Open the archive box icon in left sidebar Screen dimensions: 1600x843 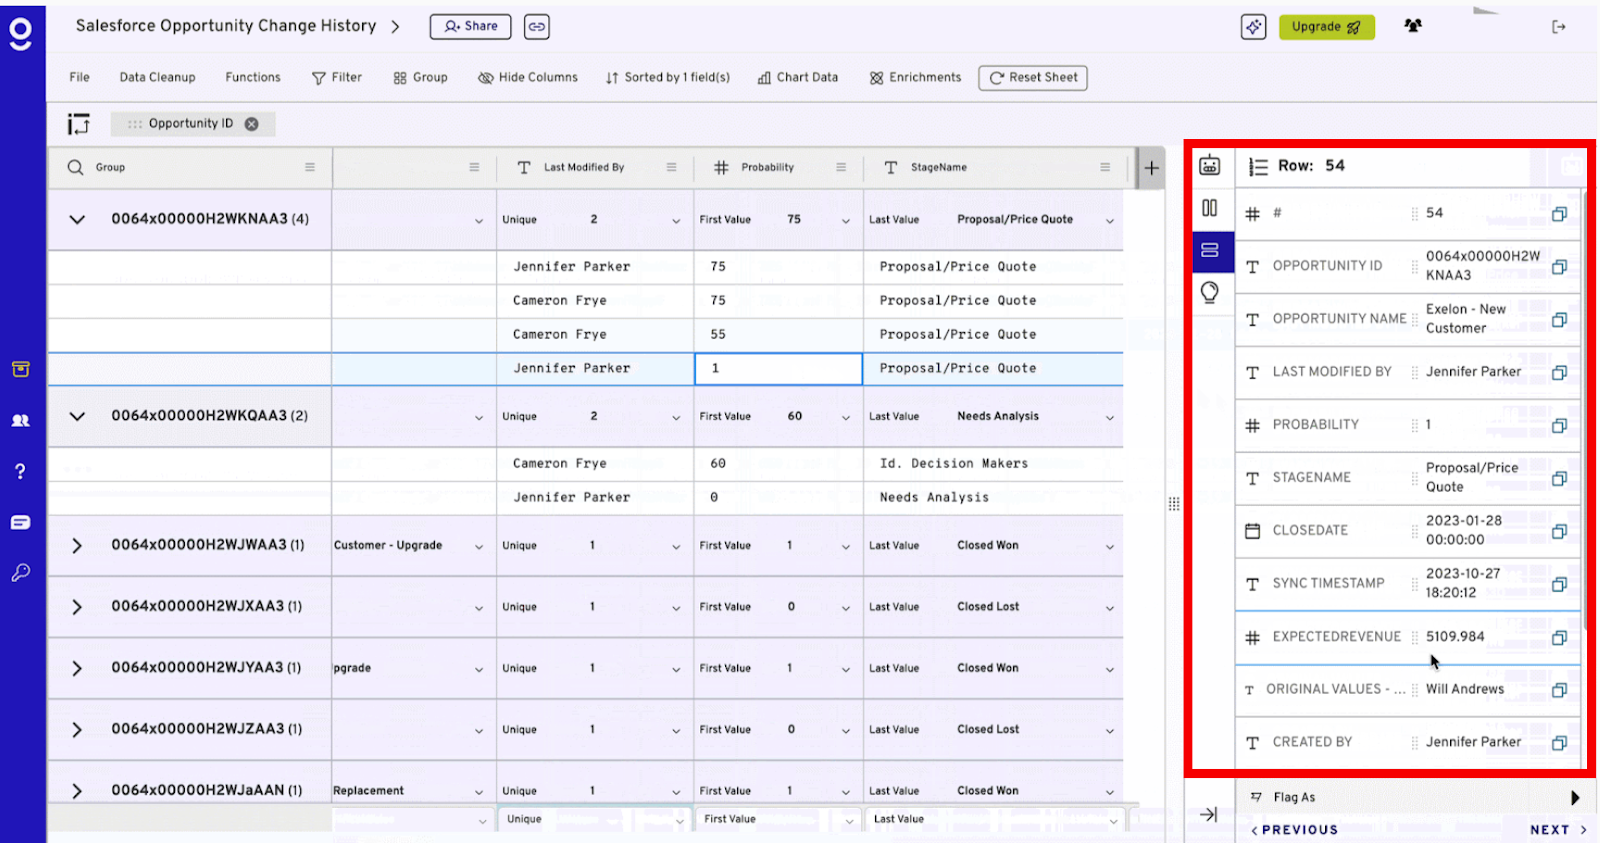(x=20, y=369)
